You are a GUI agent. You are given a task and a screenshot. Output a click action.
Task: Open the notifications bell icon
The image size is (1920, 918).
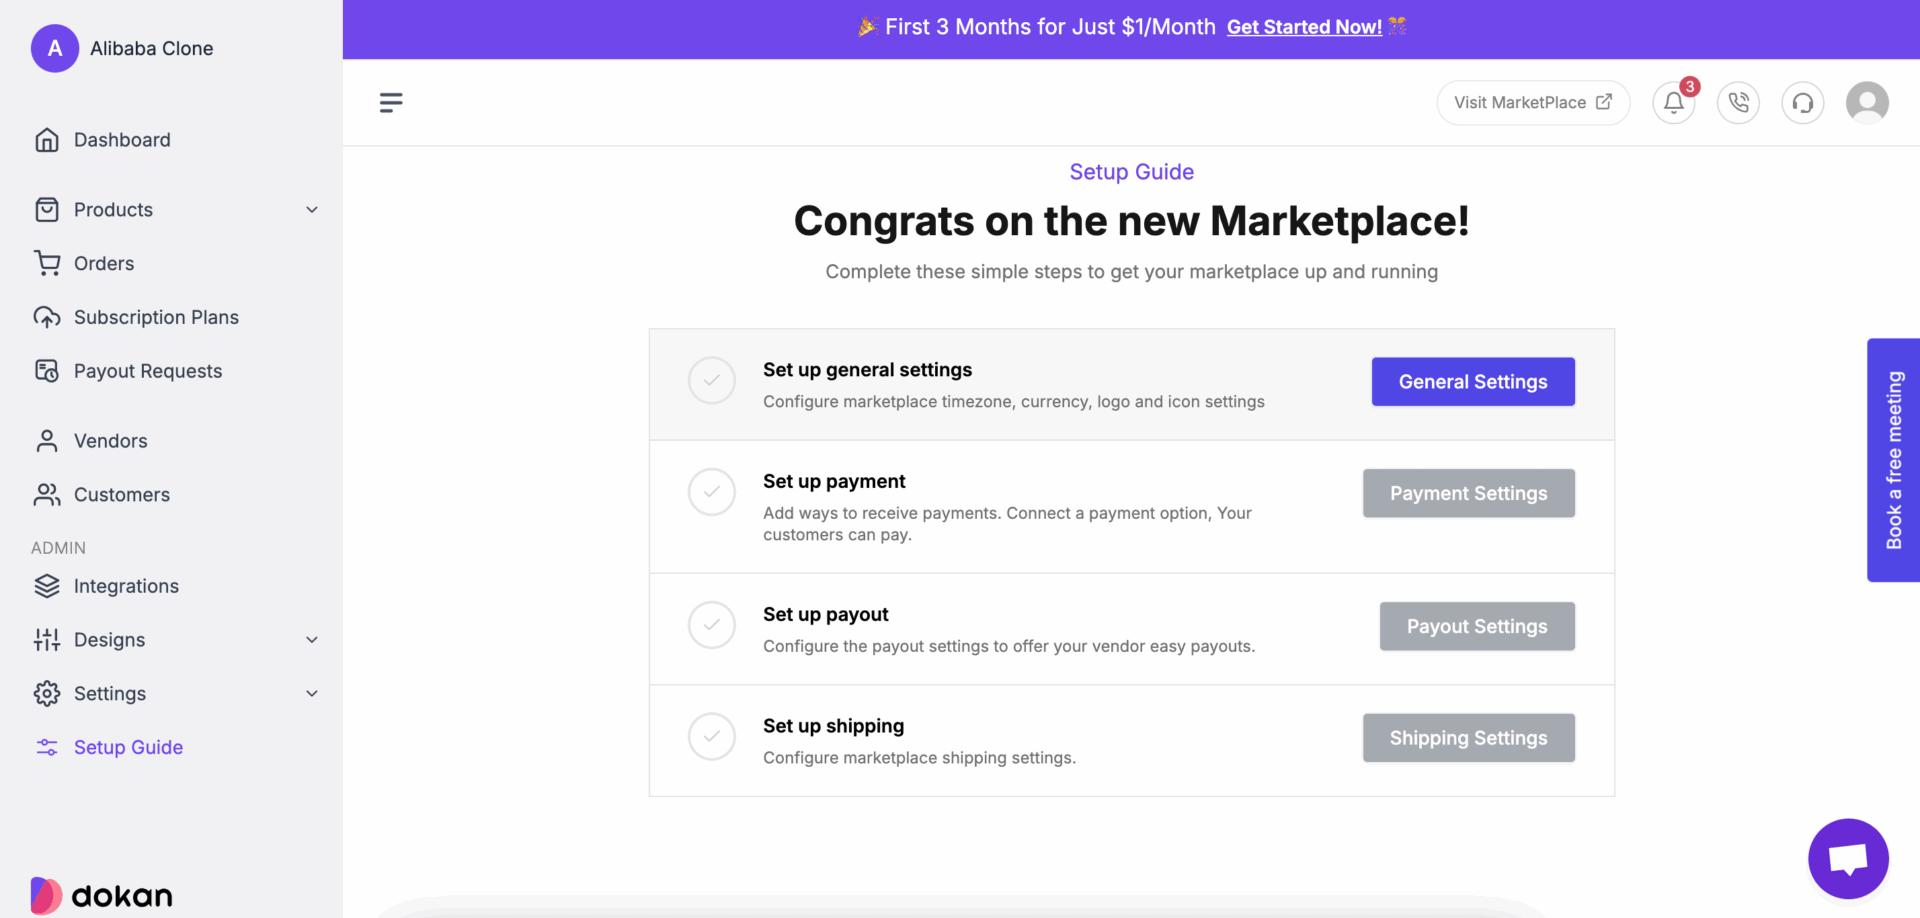click(1673, 103)
